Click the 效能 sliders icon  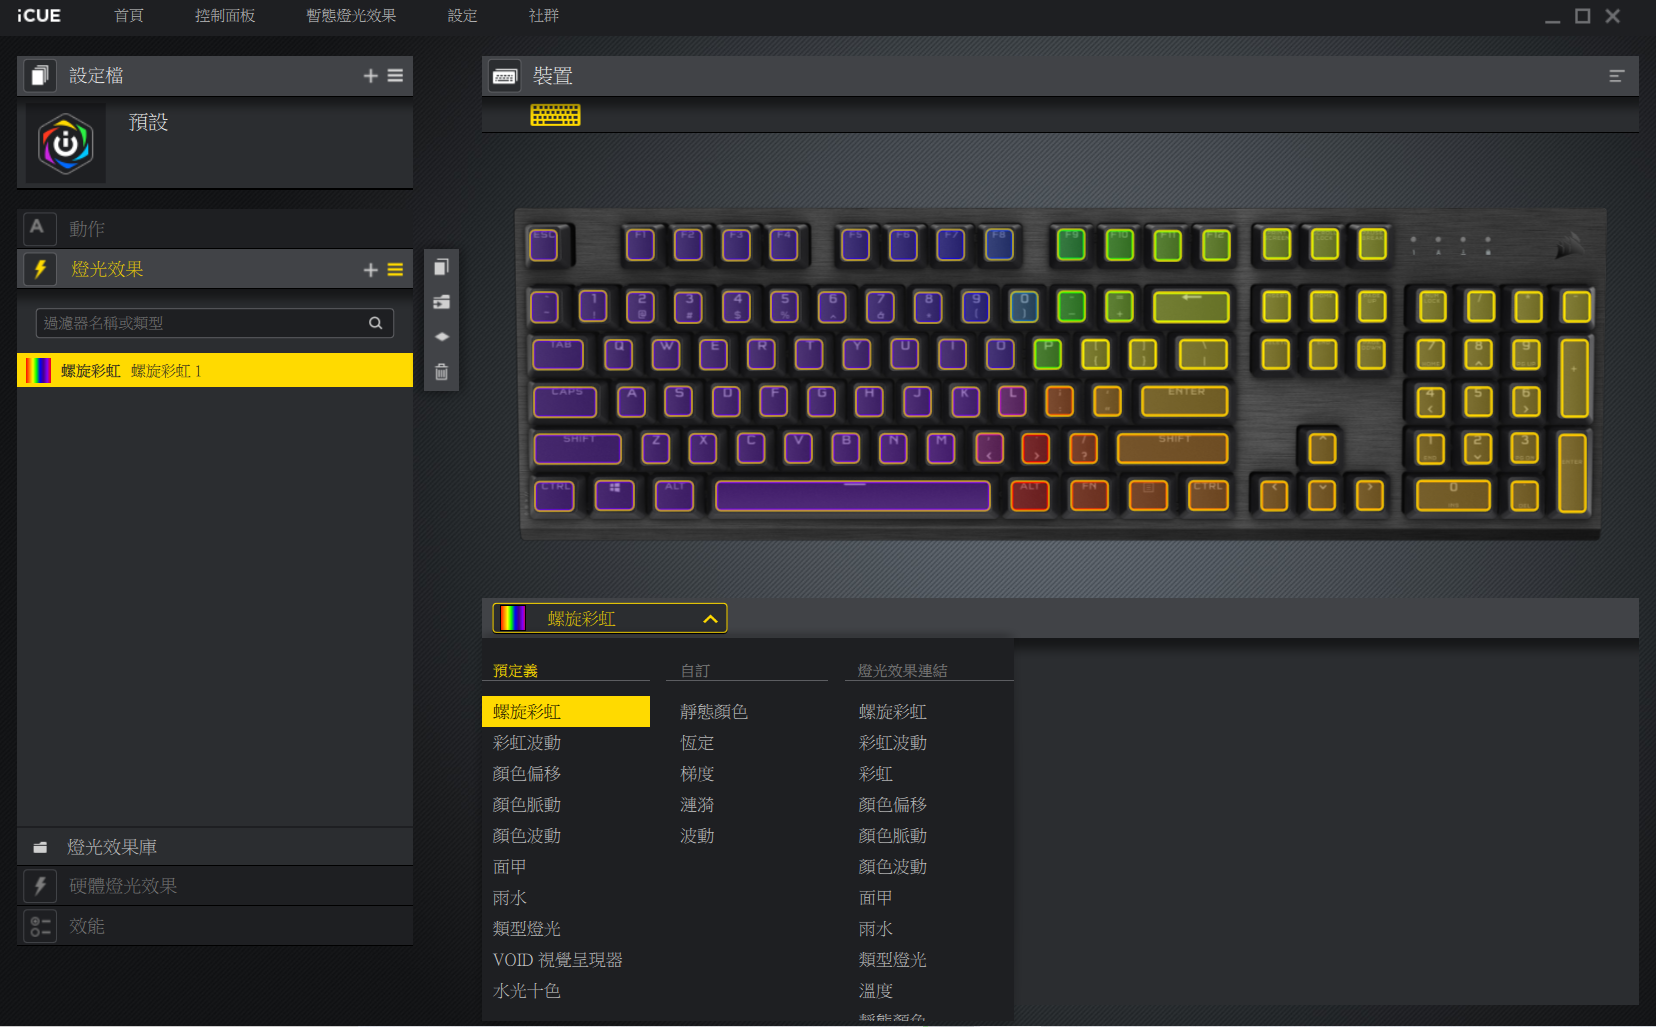click(40, 926)
